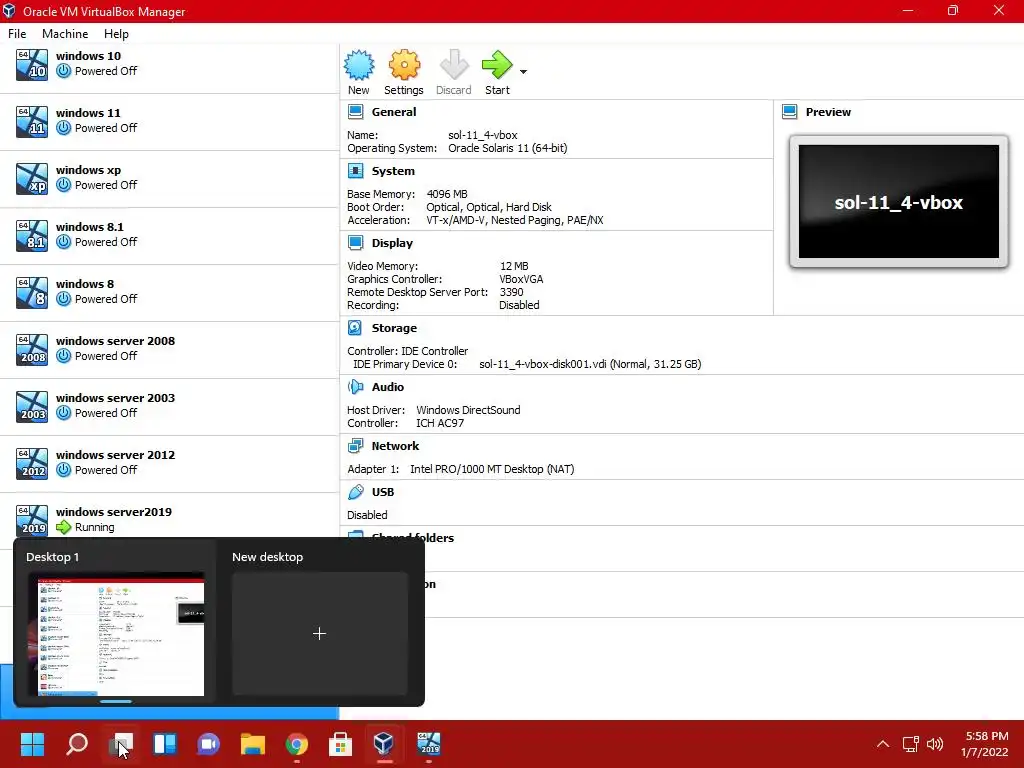Select the windows 11 VM icon
The width and height of the screenshot is (1024, 768).
[31, 121]
